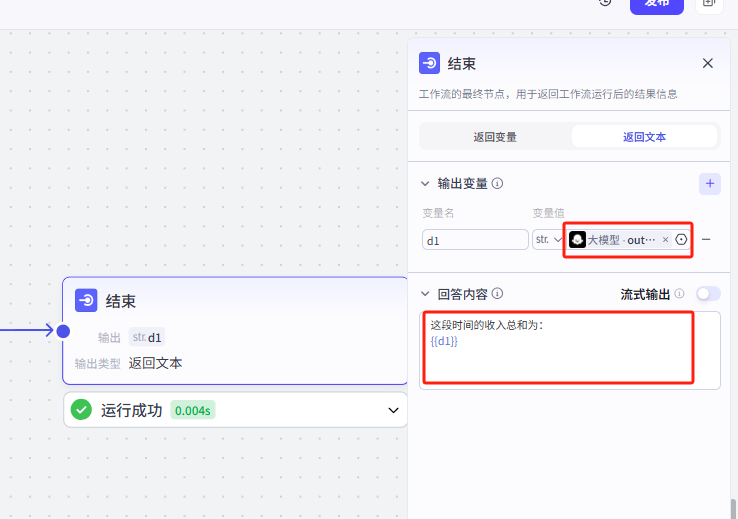Expand the 运行成功 run result details
The image size is (738, 519).
[393, 410]
